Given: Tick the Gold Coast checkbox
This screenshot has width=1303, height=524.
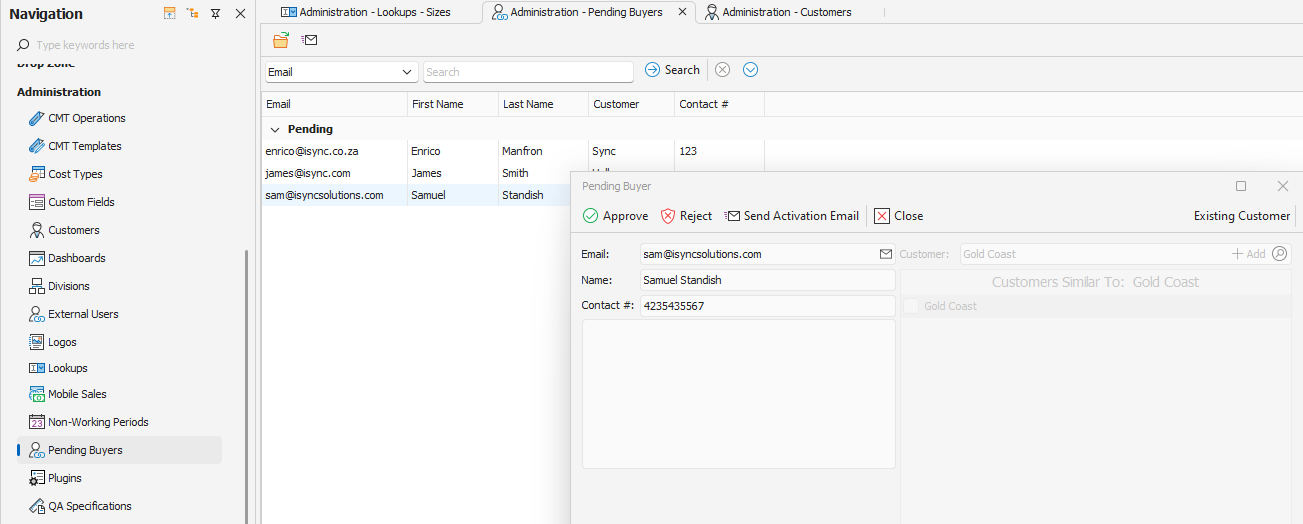Looking at the screenshot, I should click(x=911, y=306).
